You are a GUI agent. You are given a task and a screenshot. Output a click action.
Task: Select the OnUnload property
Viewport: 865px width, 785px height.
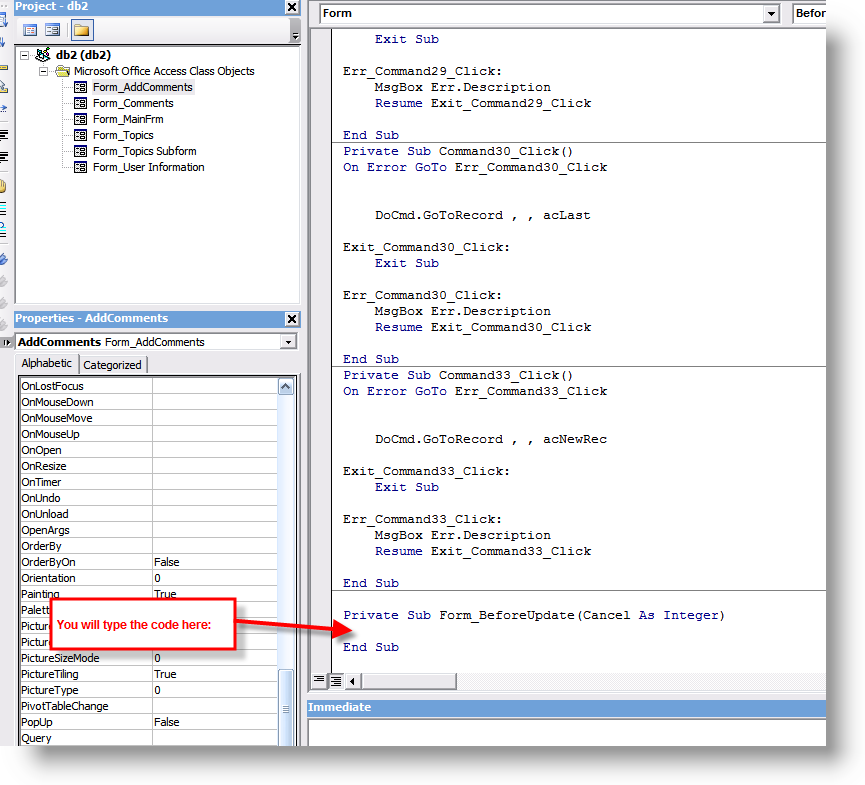45,514
